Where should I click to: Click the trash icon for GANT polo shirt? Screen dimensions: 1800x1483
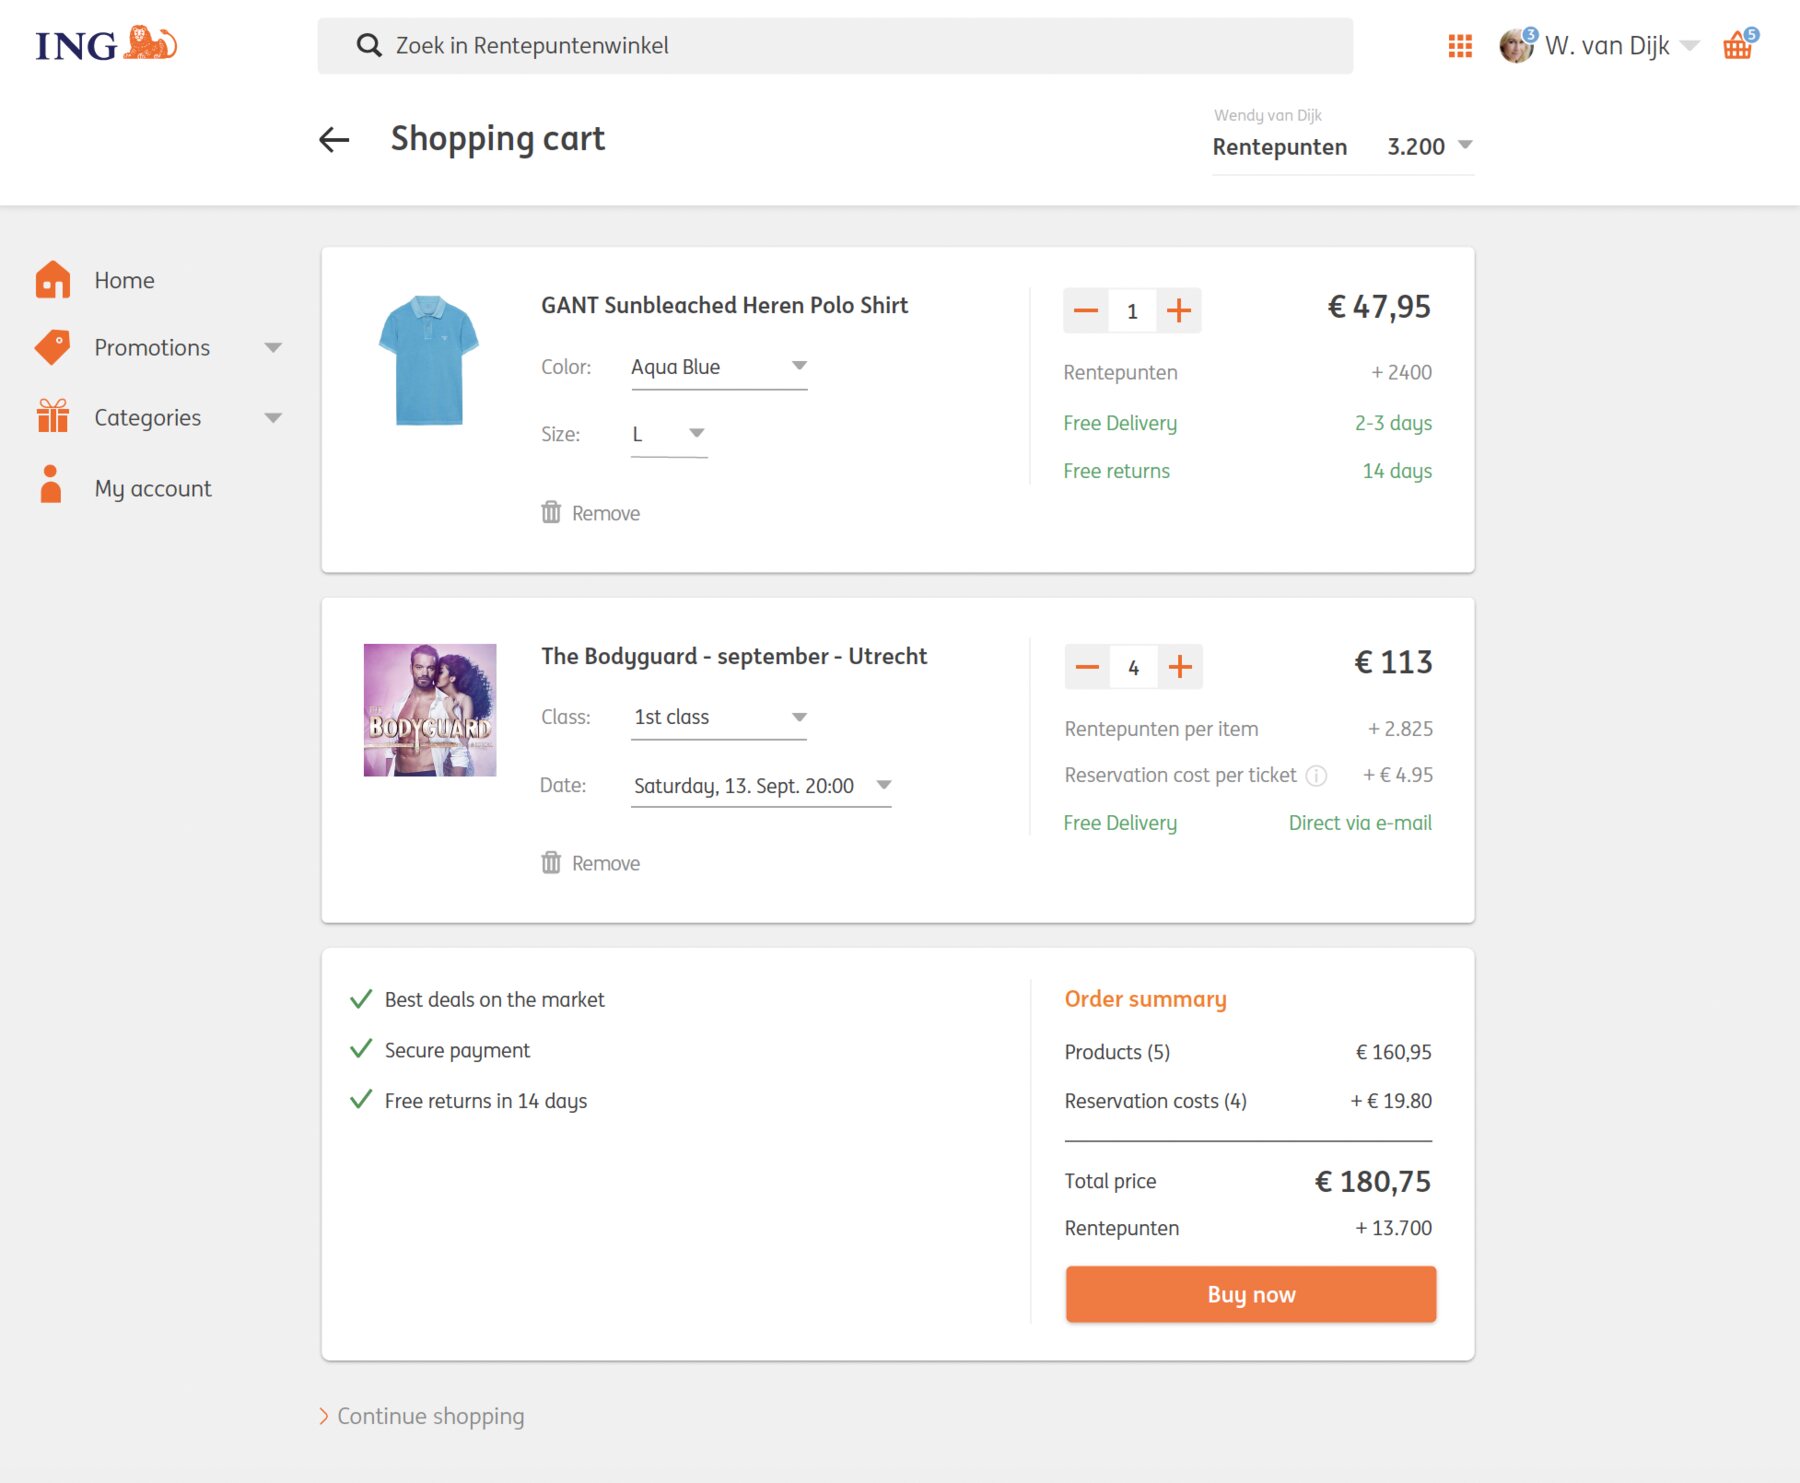551,512
